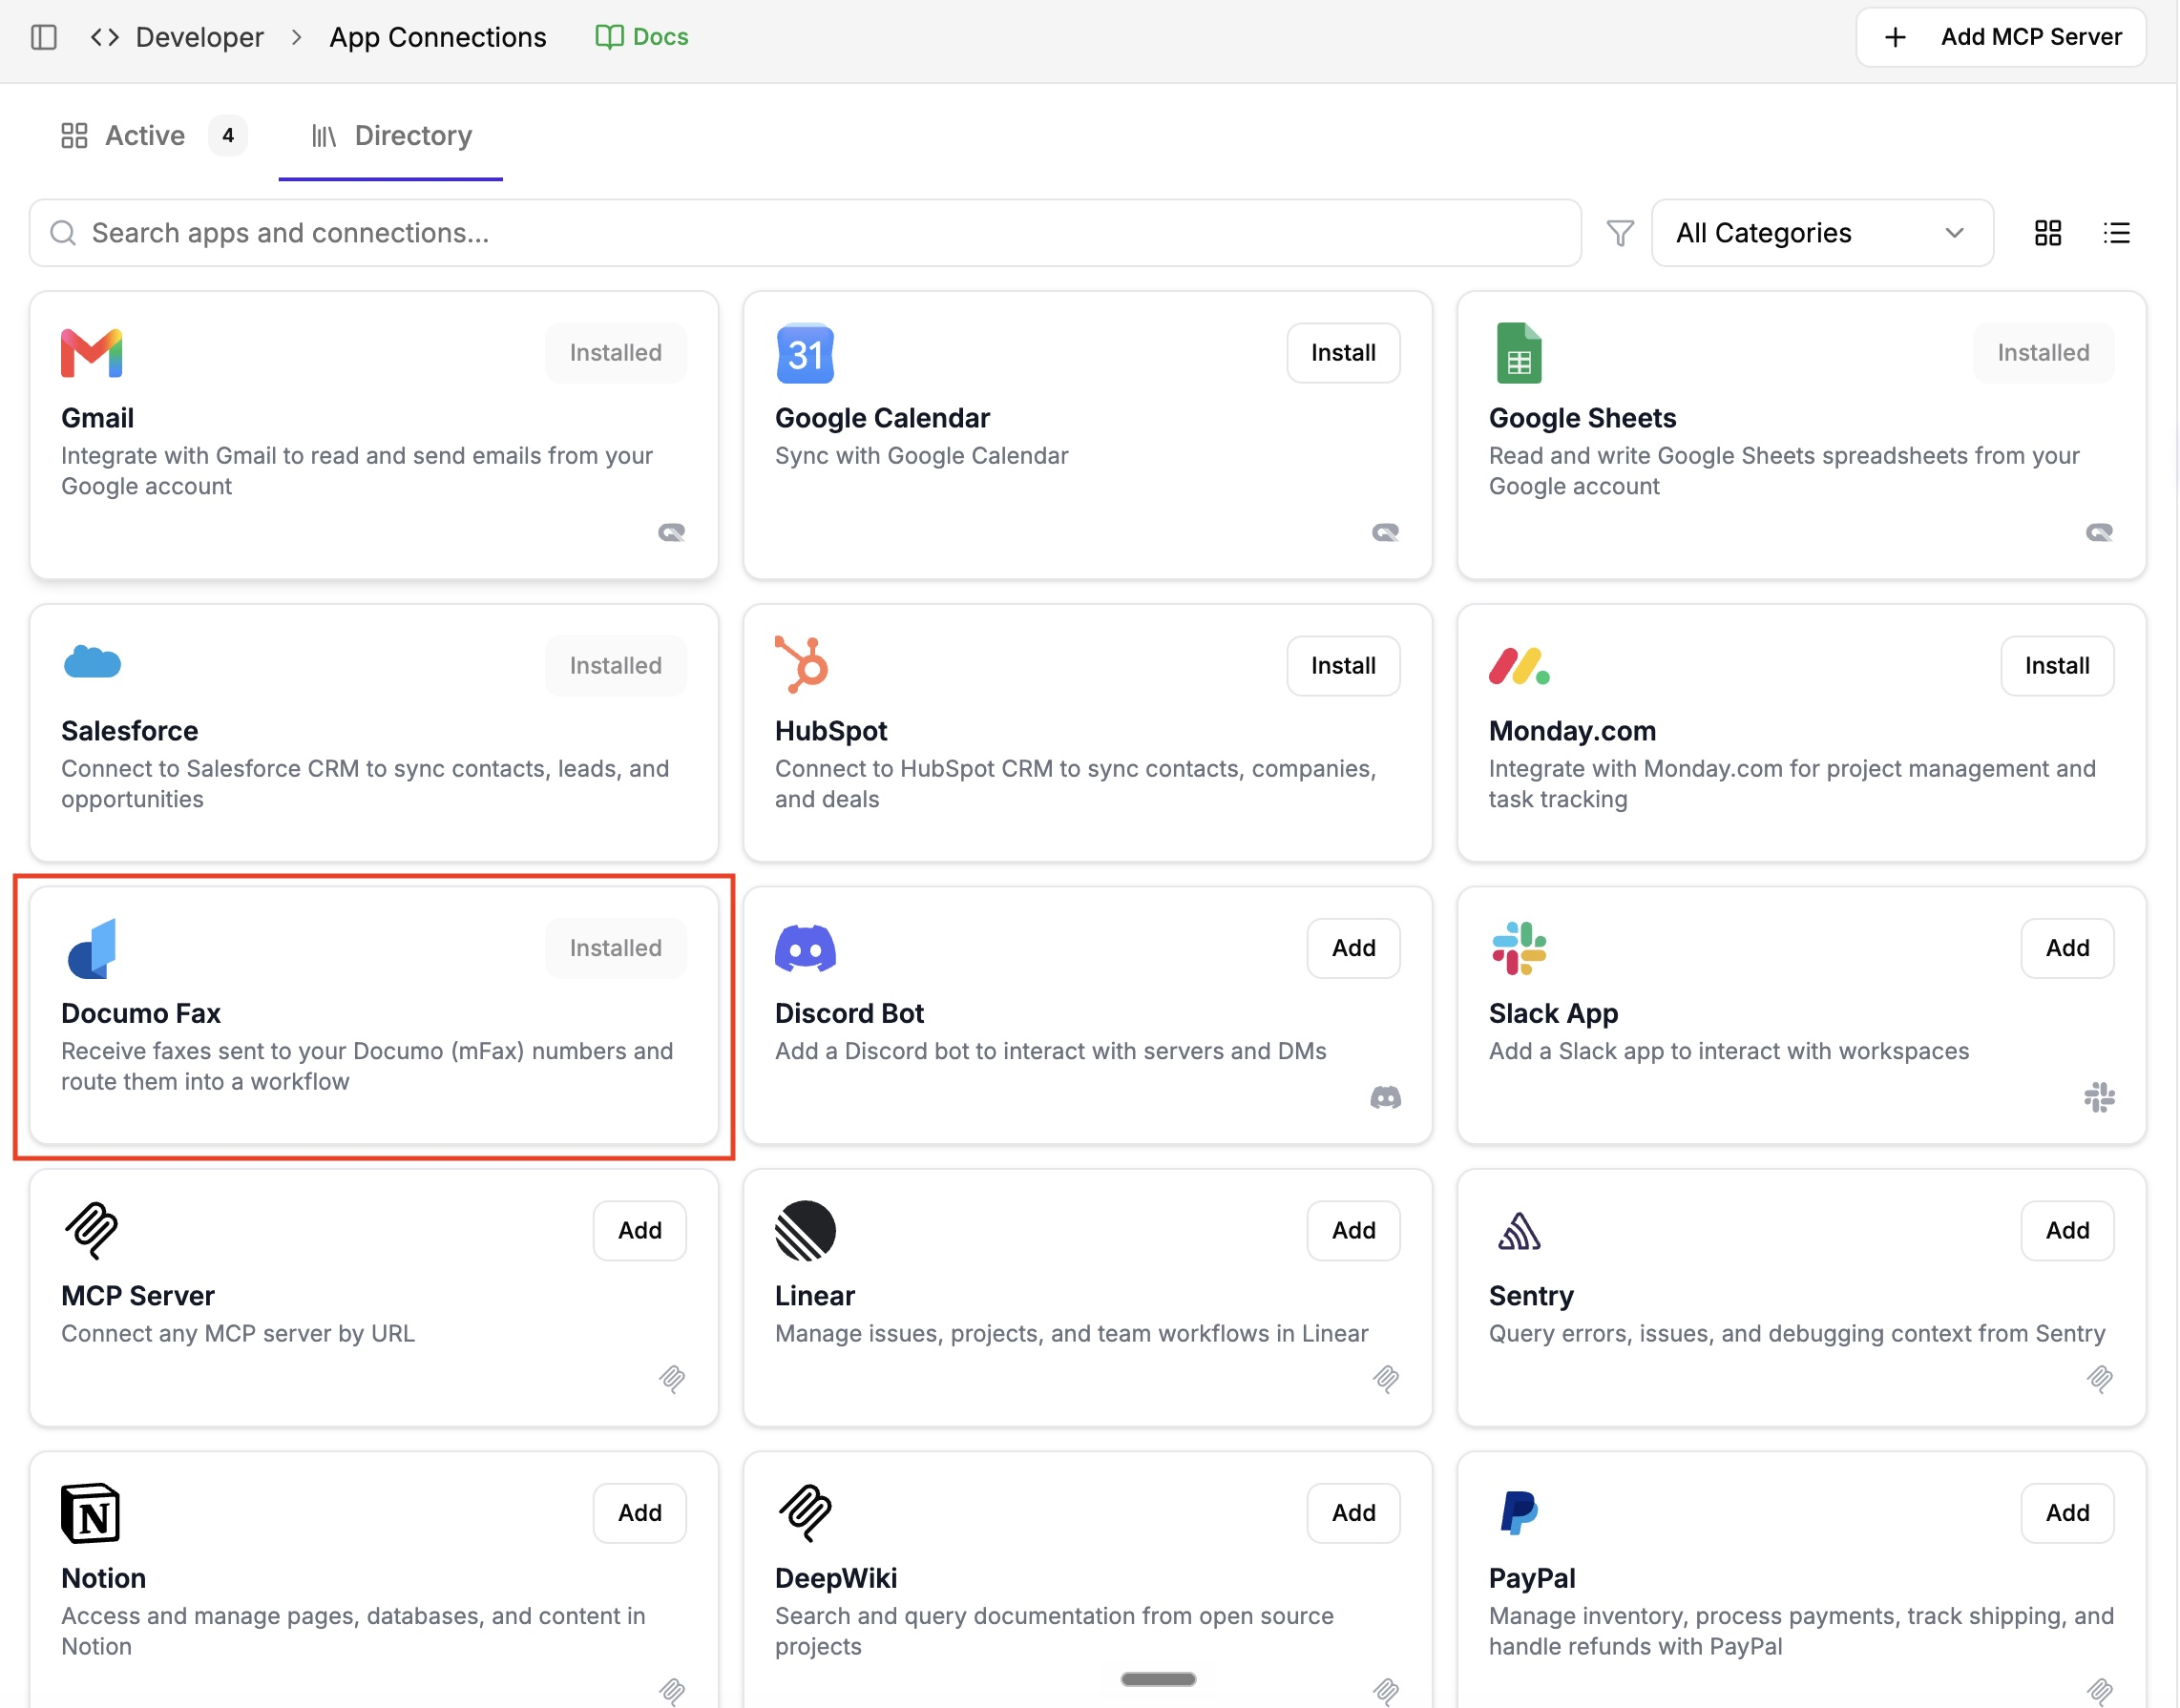Click the HubSpot logo icon
Viewport: 2180px width, 1708px height.
pyautogui.click(x=803, y=665)
